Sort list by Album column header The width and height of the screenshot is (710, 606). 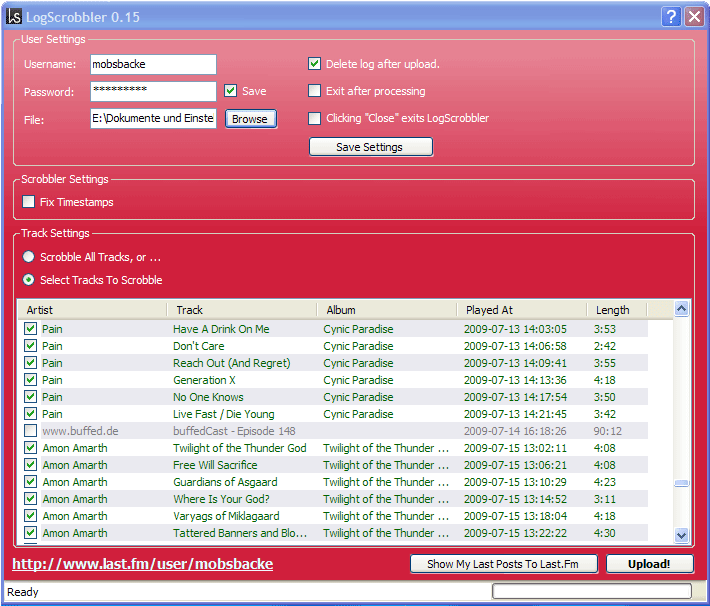pos(387,310)
